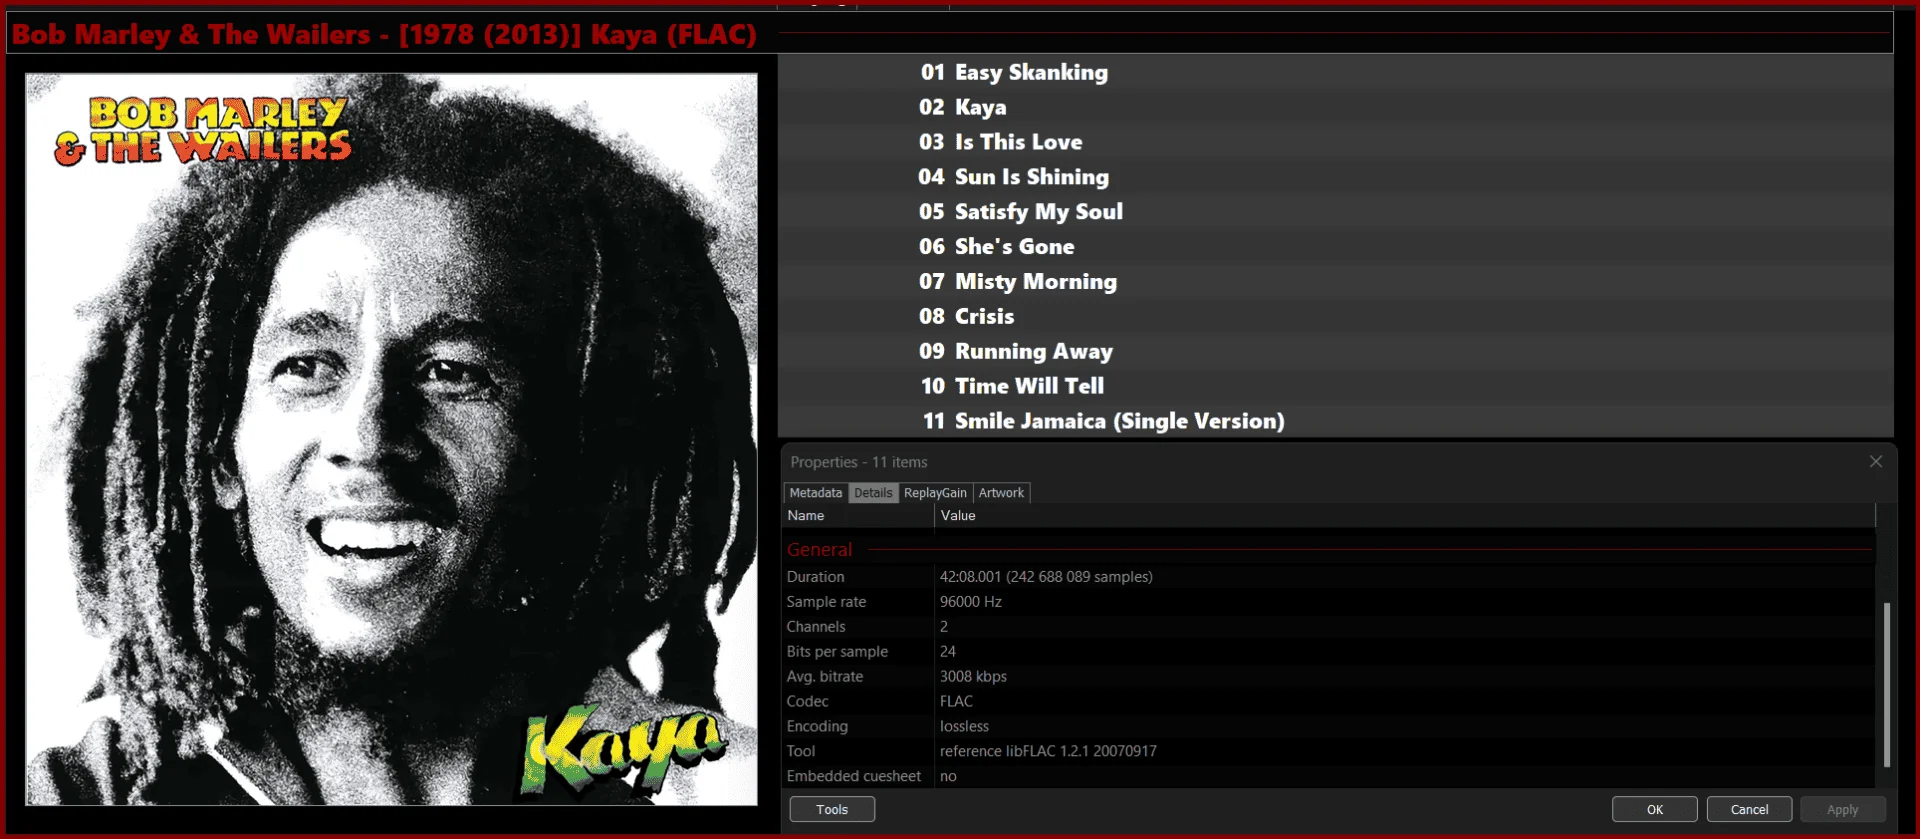Click the Bits per sample value 24
Screen dimensions: 1920x839
(x=947, y=652)
